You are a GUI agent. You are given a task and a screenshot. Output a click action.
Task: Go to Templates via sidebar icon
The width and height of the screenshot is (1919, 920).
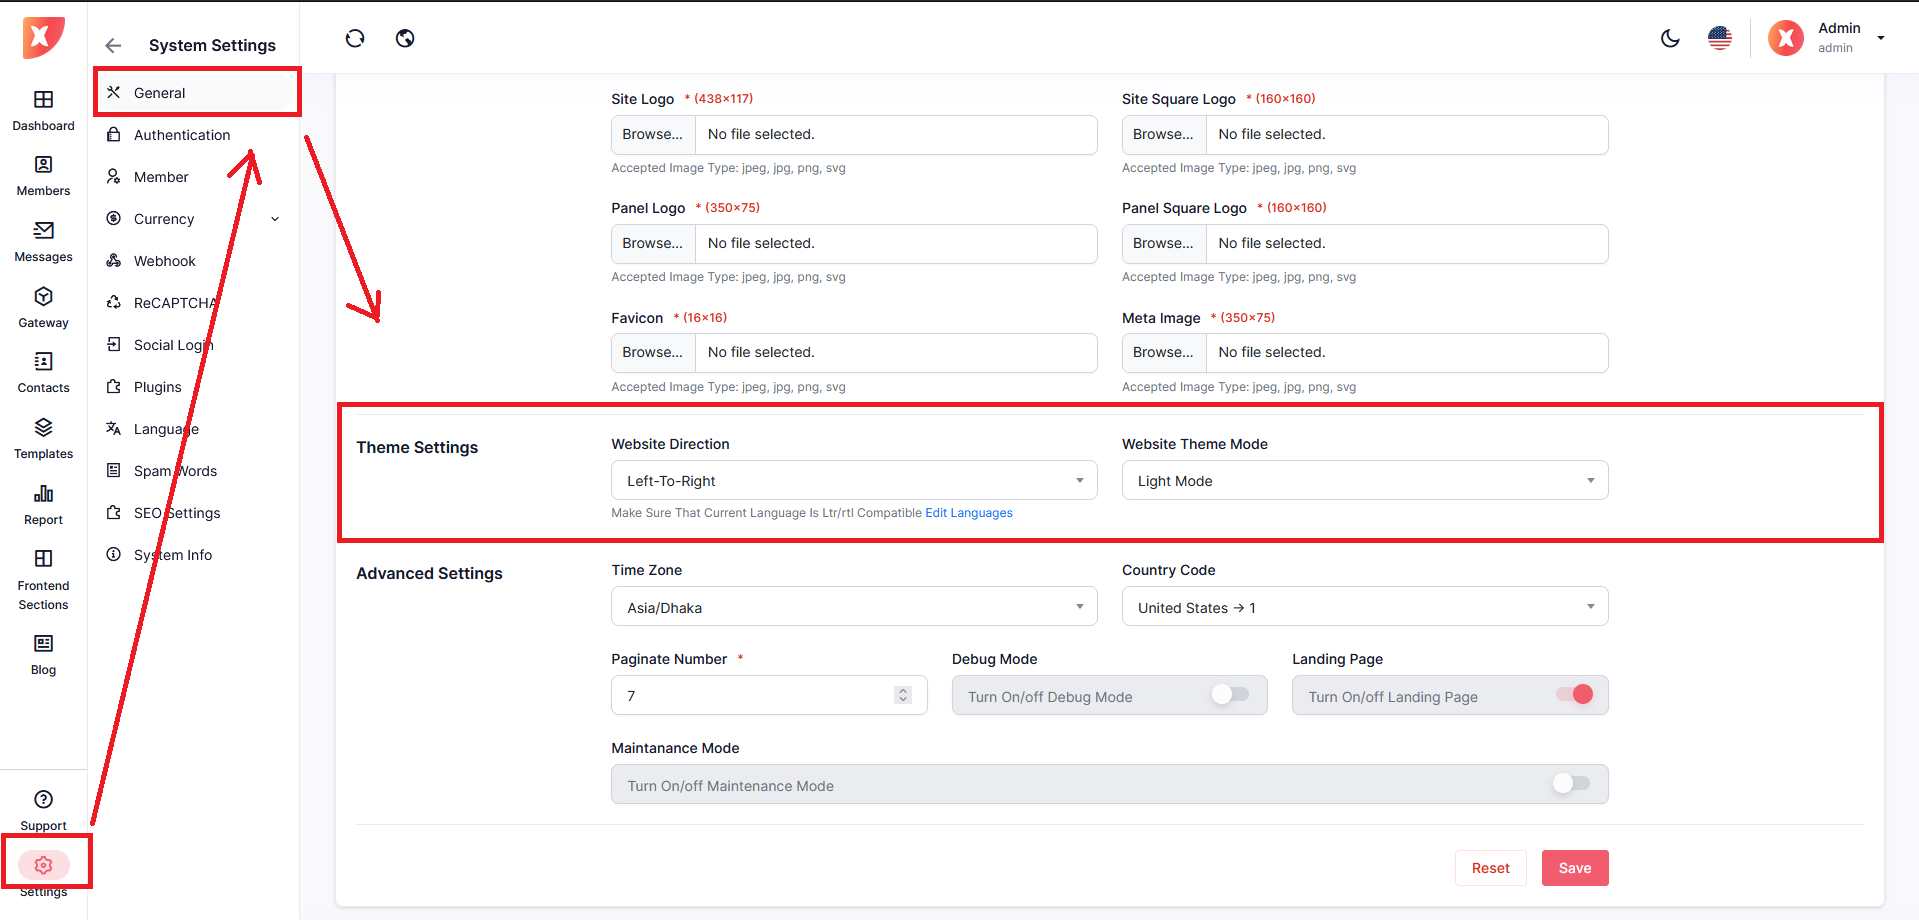pyautogui.click(x=43, y=428)
